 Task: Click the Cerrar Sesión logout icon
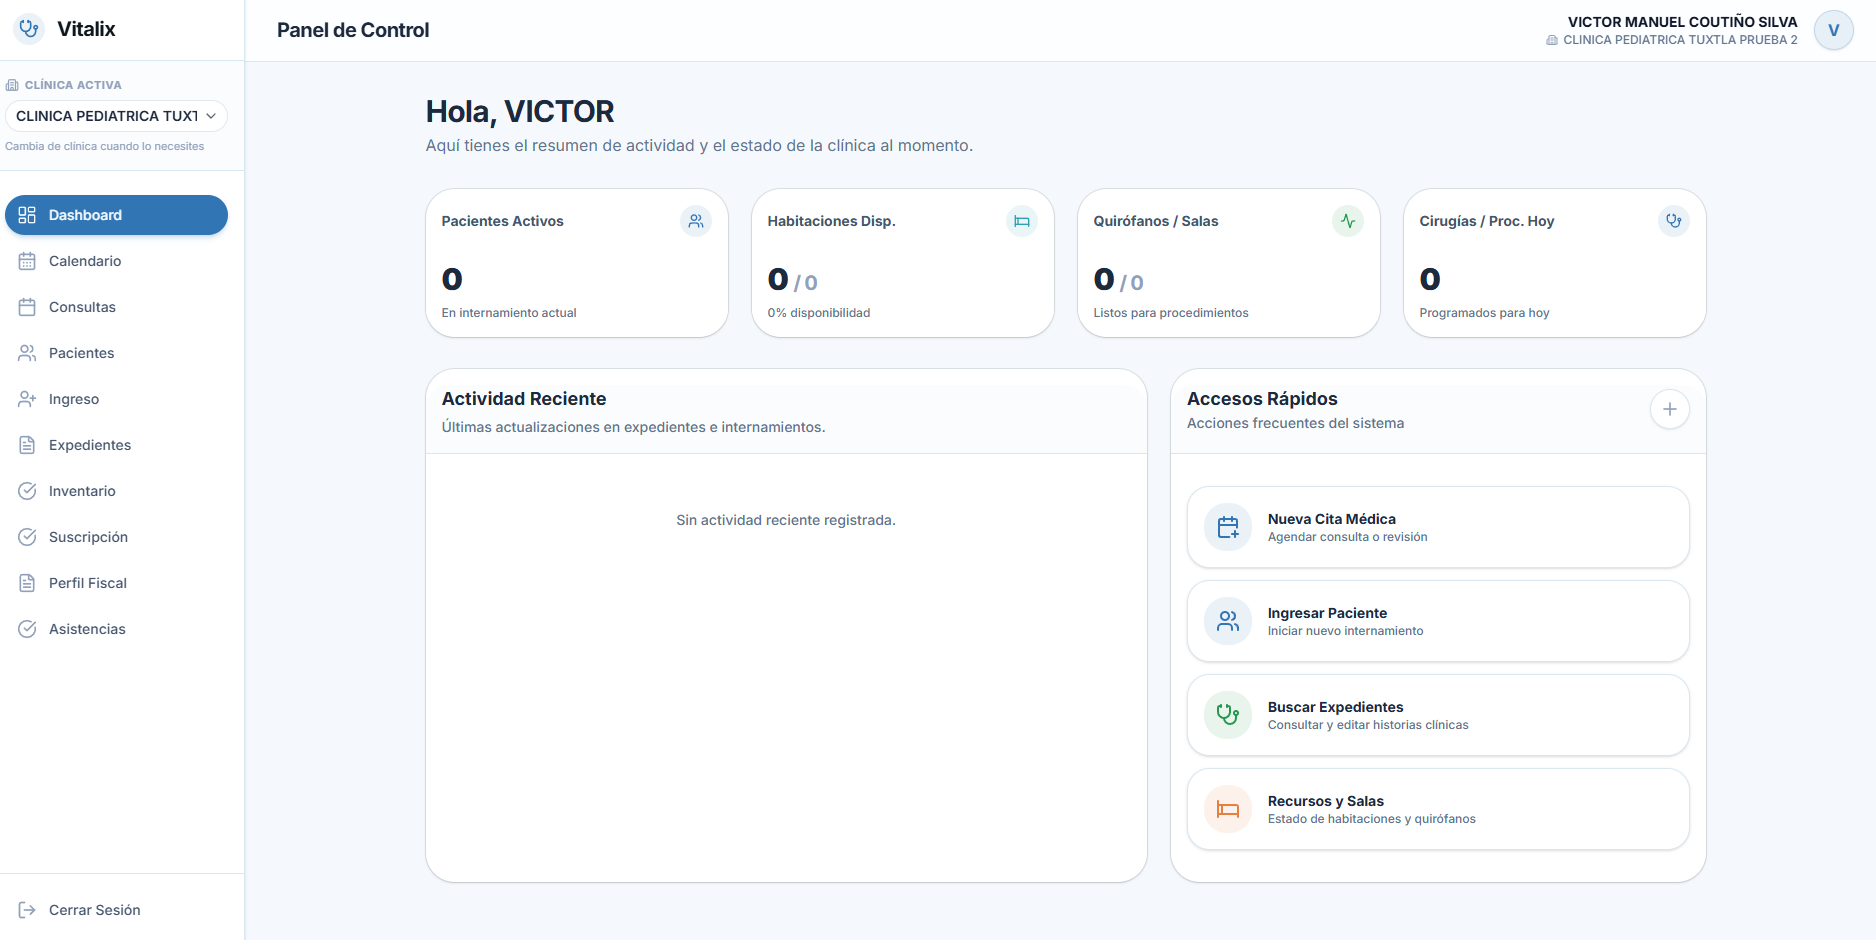27,910
